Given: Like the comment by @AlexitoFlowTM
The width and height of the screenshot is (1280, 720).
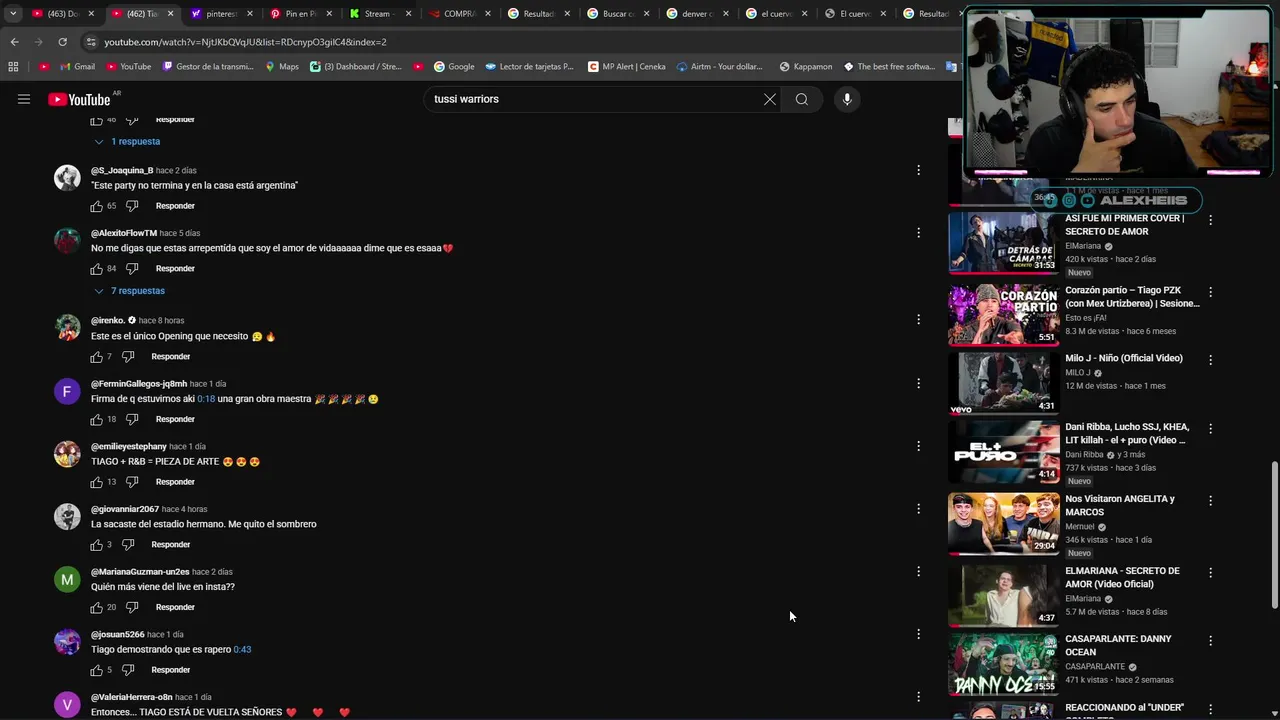Looking at the screenshot, I should (x=97, y=269).
